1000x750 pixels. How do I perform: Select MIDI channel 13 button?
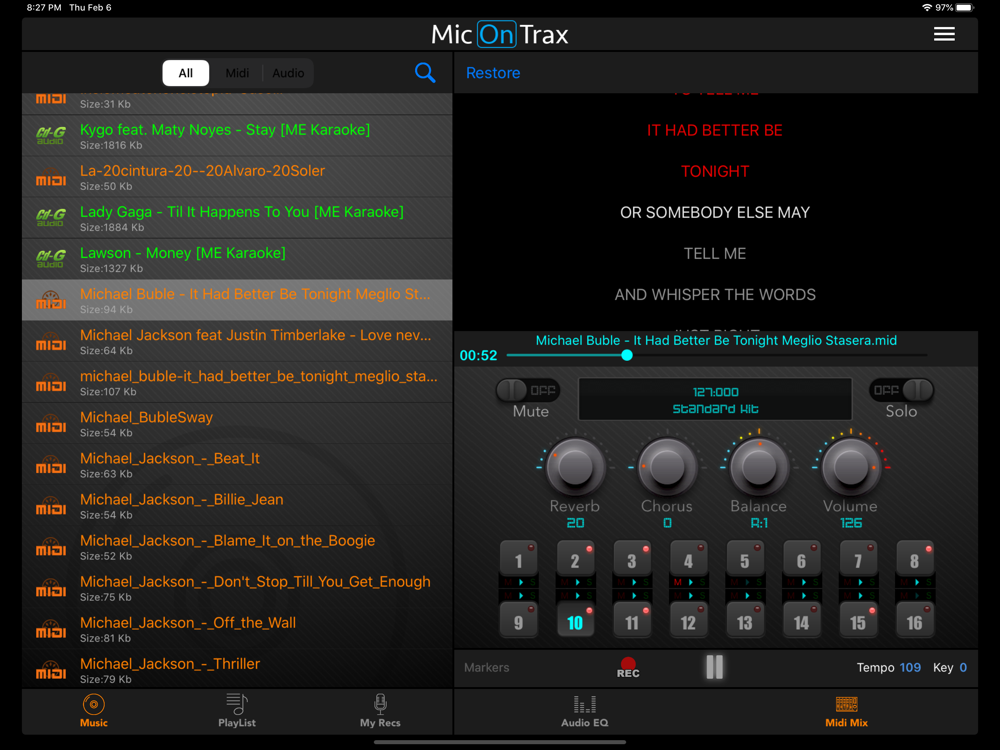[x=745, y=621]
